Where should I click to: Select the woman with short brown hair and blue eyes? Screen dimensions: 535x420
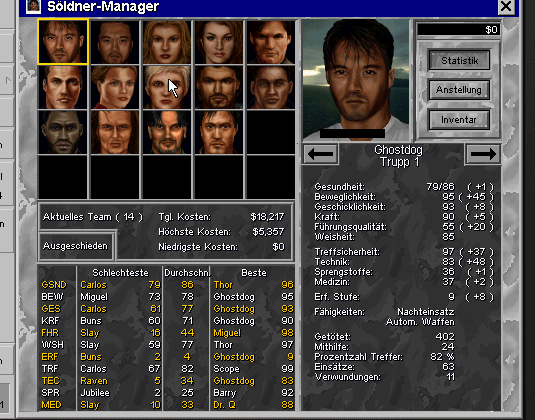coord(115,87)
